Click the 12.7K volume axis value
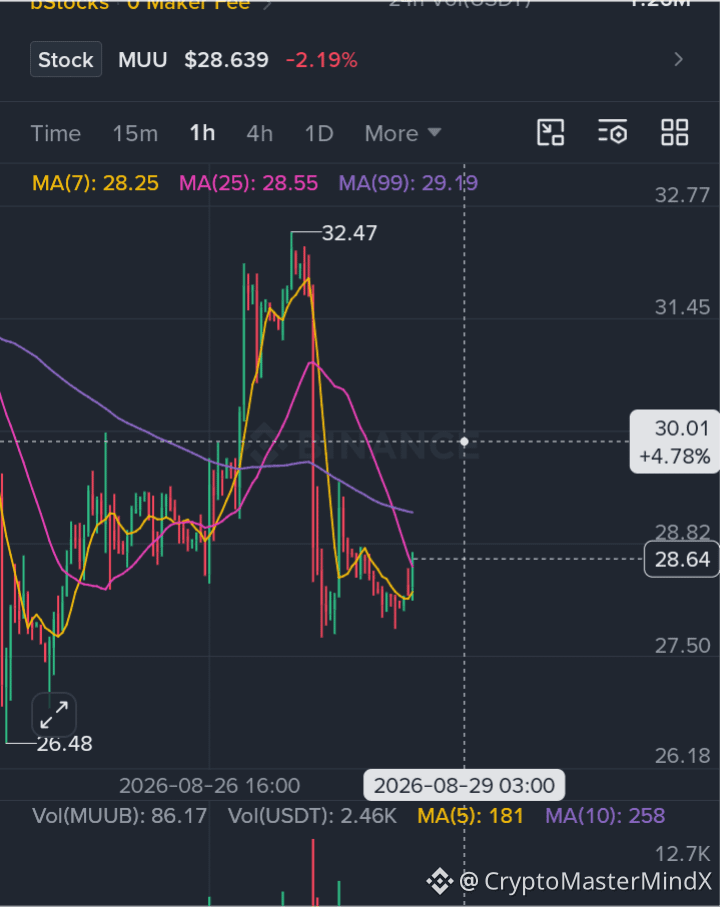Screen dimensions: 720x907 click(682, 854)
